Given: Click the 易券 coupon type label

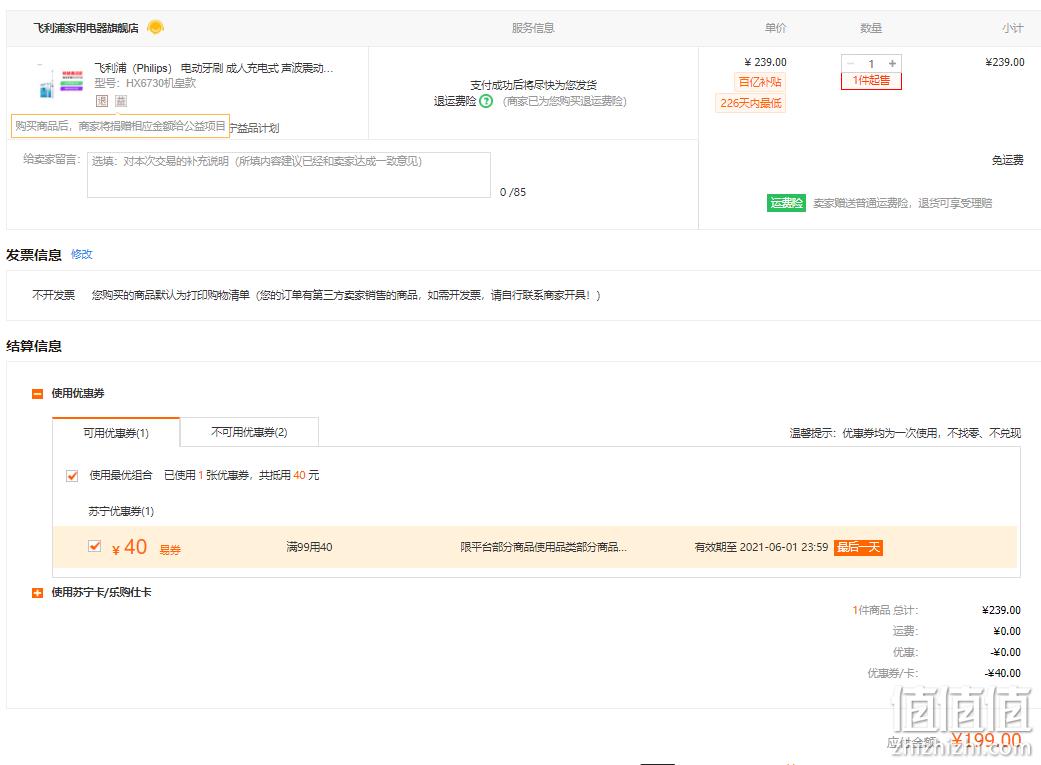Looking at the screenshot, I should tap(170, 550).
